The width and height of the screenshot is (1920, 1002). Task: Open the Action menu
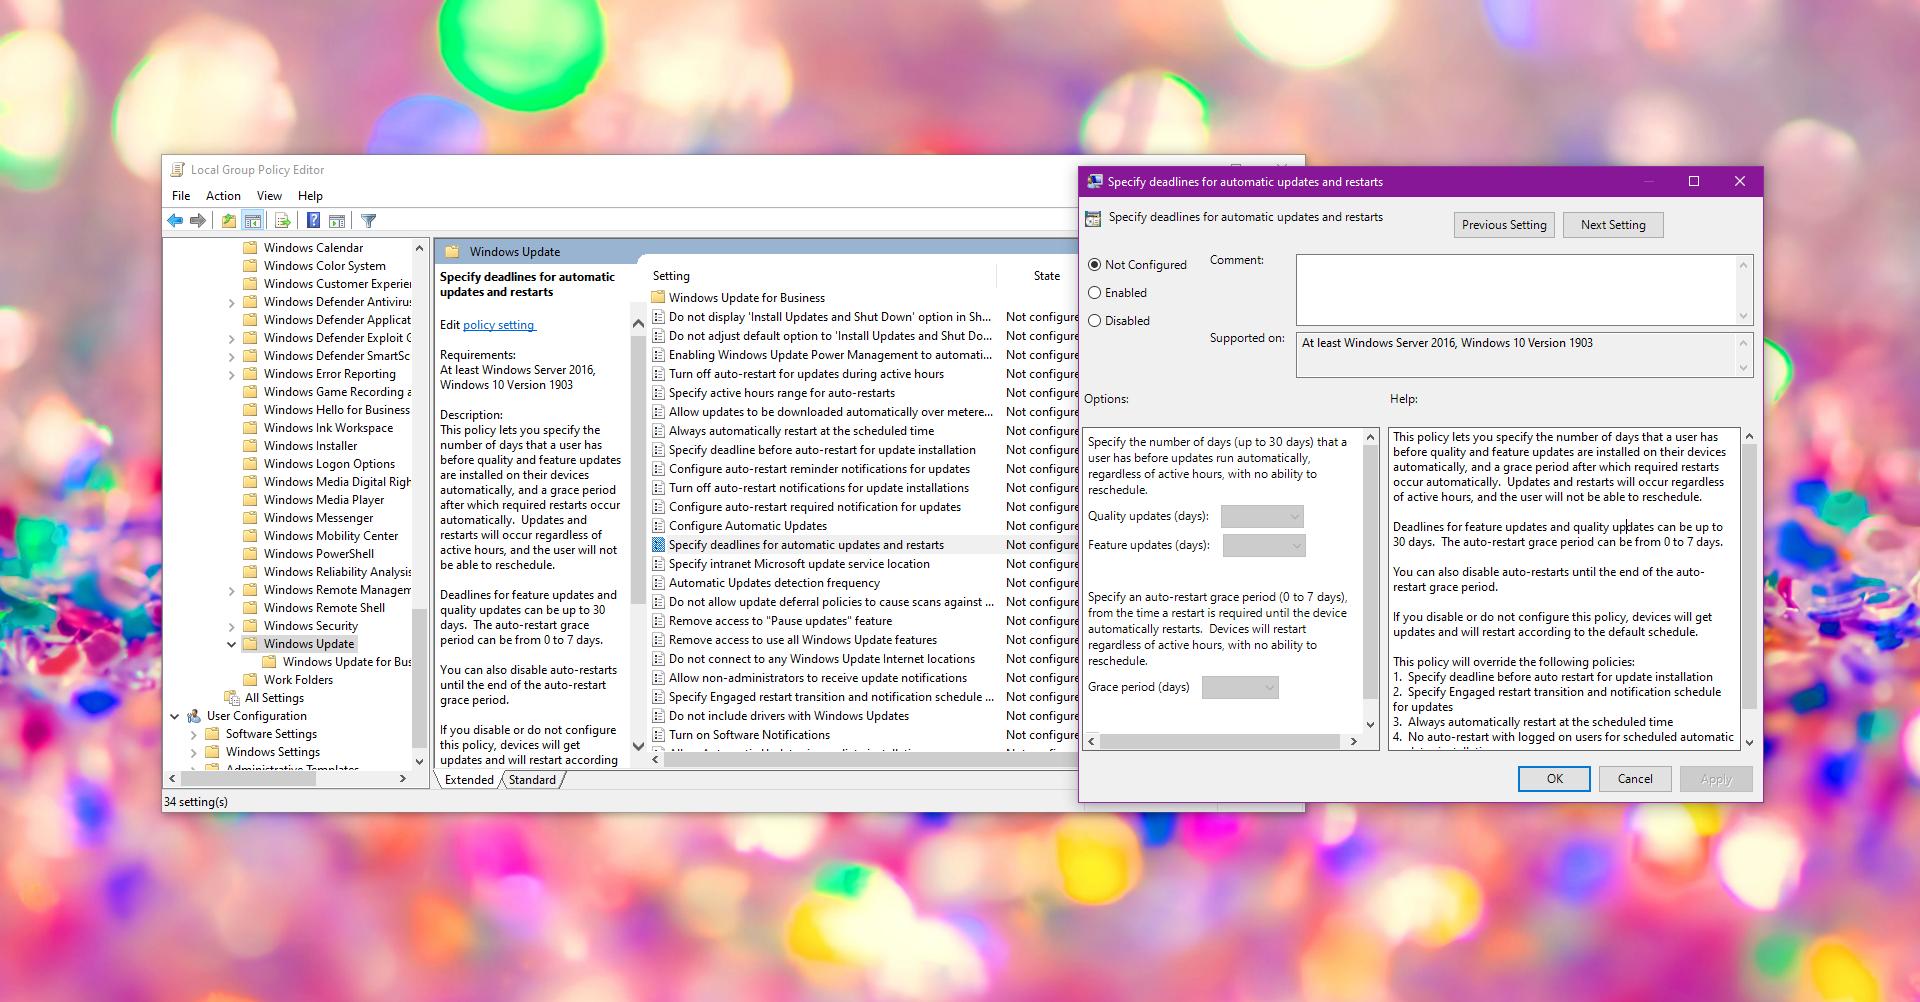click(223, 196)
